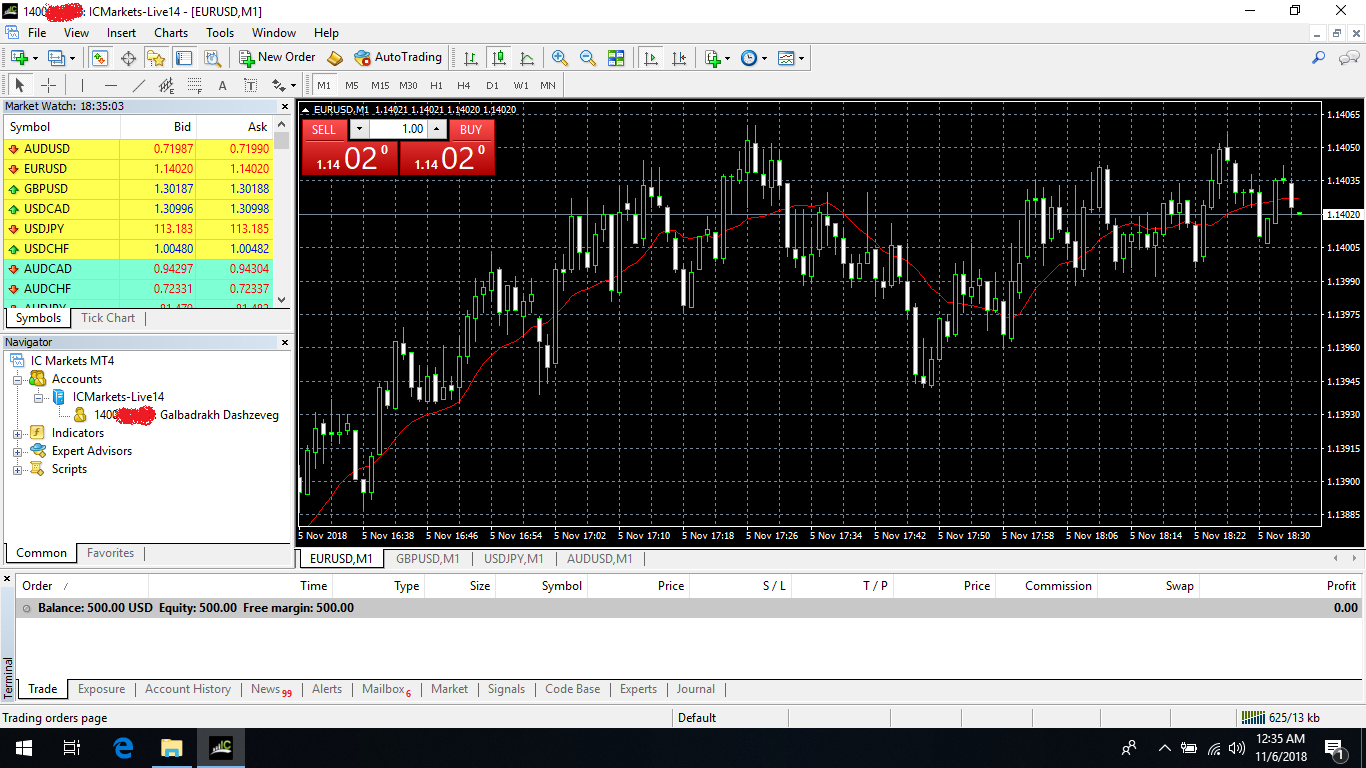Image resolution: width=1366 pixels, height=768 pixels.
Task: Open the Periodicity clock dropdown
Action: [x=754, y=58]
